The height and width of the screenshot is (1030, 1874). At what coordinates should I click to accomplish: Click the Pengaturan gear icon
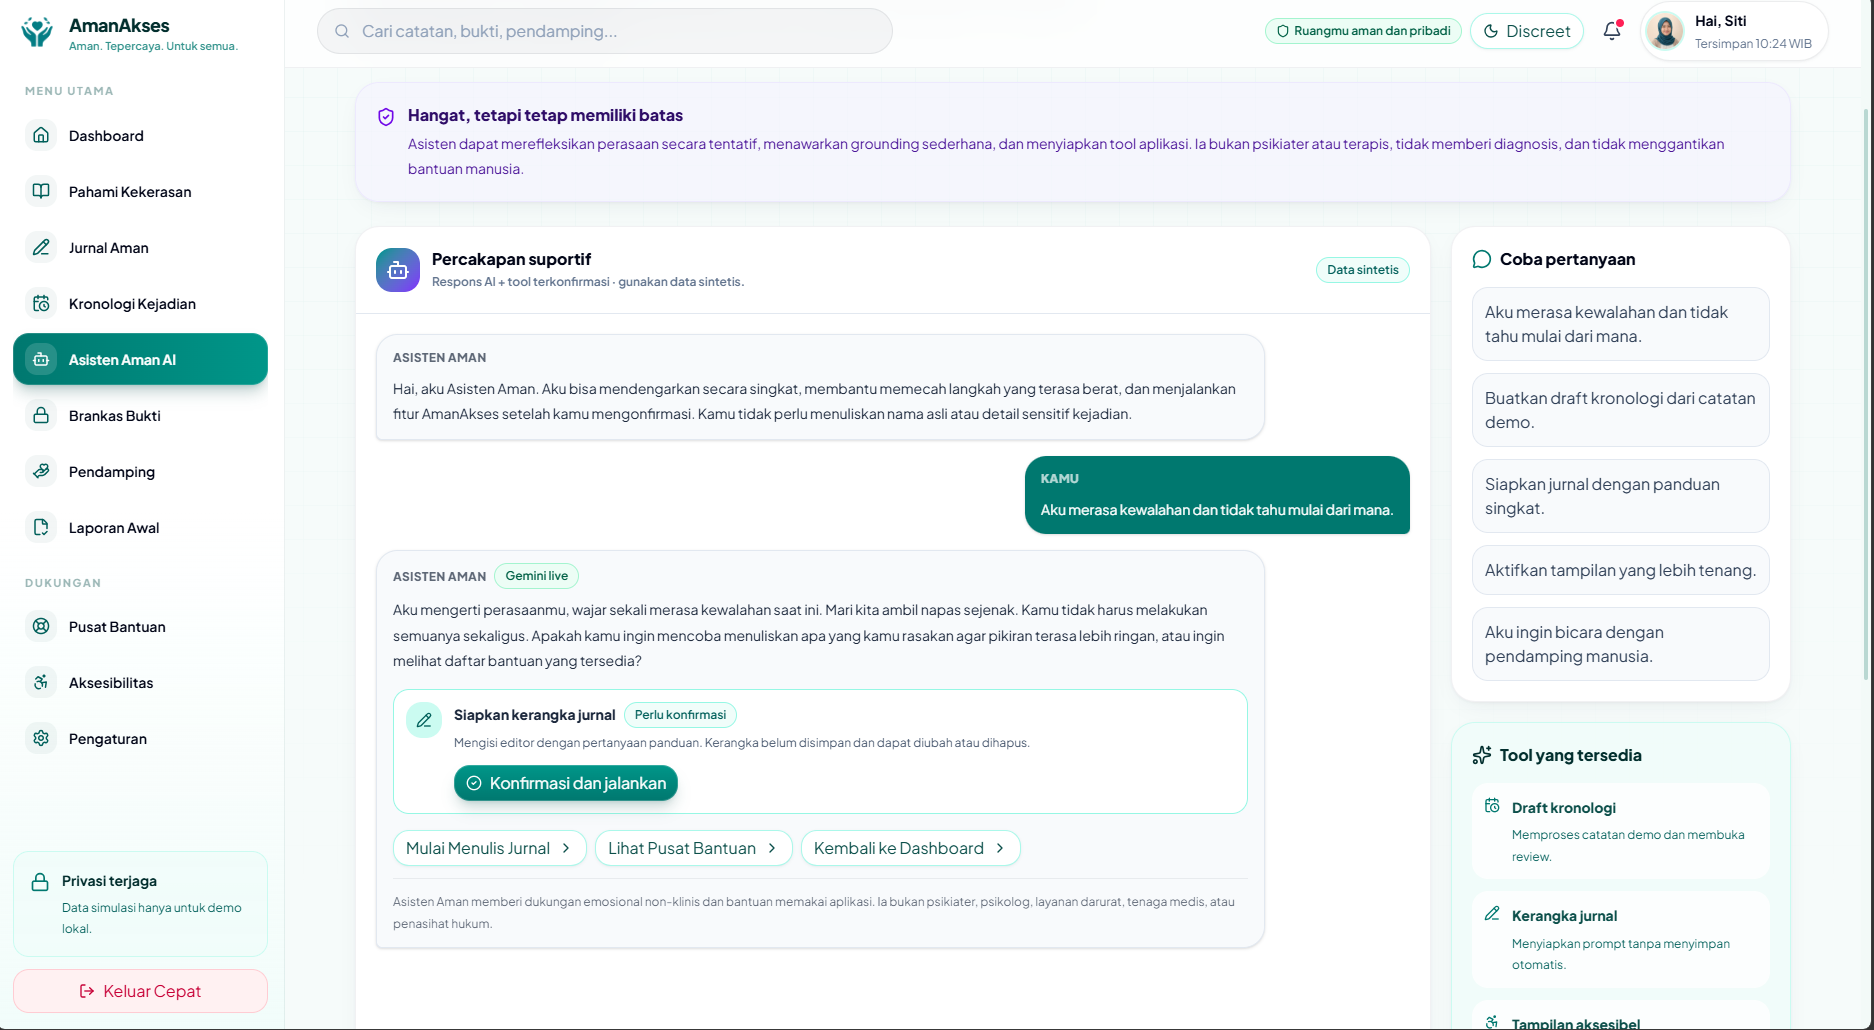tap(41, 738)
